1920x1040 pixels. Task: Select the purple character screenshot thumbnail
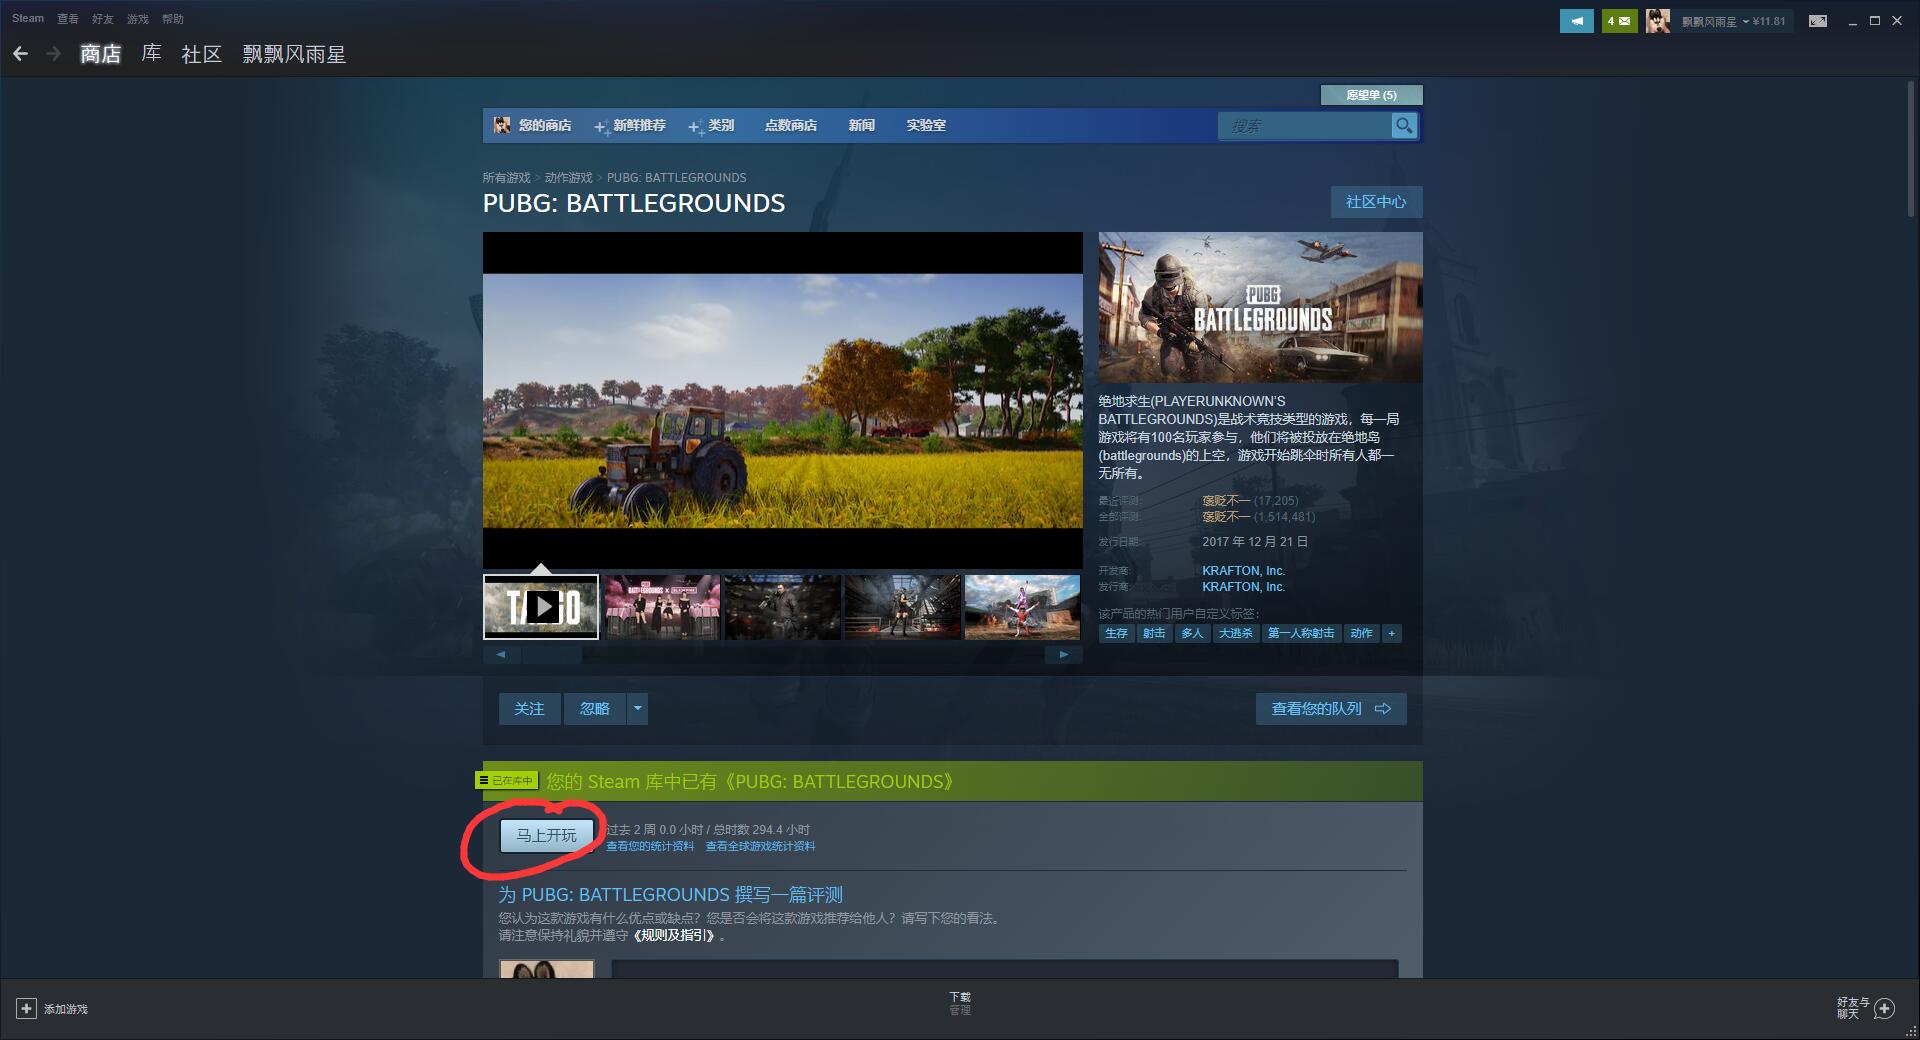coord(1022,606)
